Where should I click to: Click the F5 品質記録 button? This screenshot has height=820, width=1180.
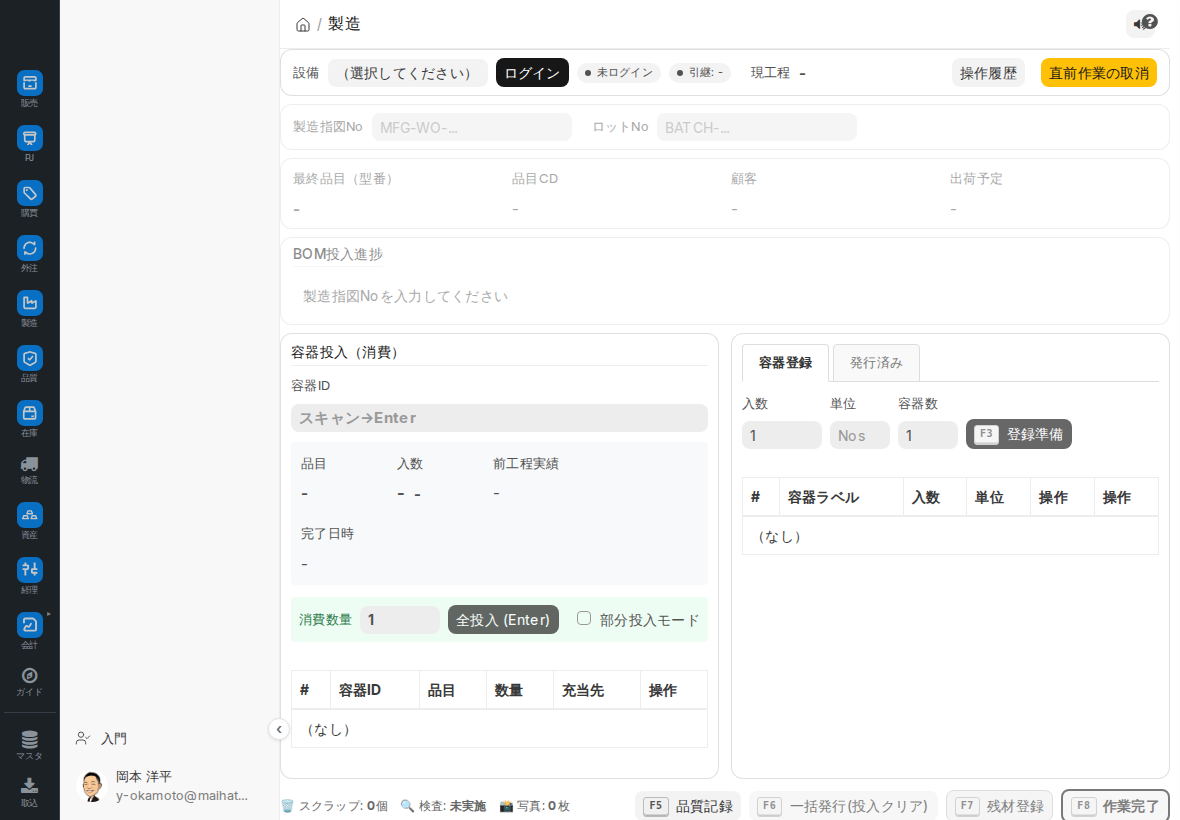(x=688, y=806)
